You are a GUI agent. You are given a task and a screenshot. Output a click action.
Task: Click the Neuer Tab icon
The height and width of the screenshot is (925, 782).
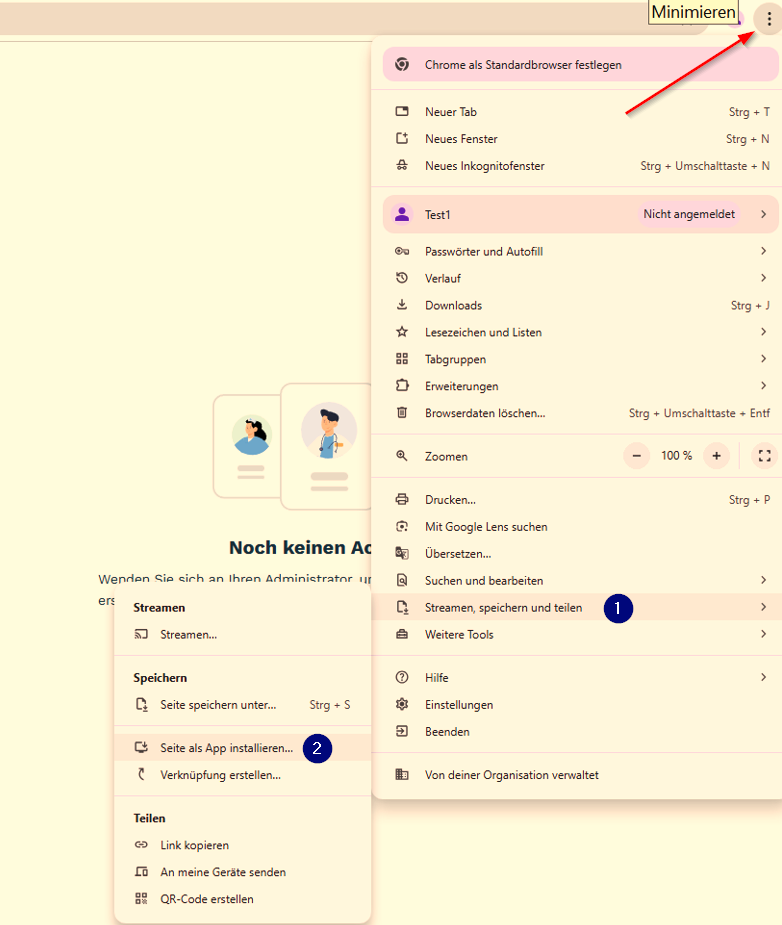point(402,111)
